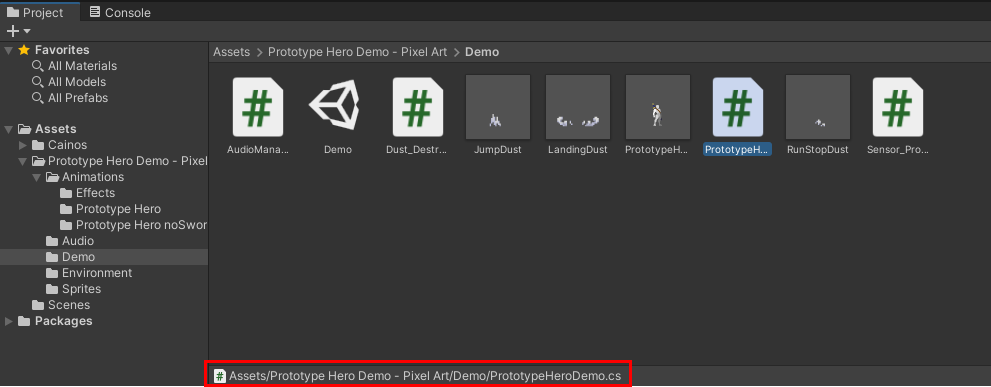The width and height of the screenshot is (991, 387).
Task: Open the create dropdown arrow next to plus
Action: point(27,31)
